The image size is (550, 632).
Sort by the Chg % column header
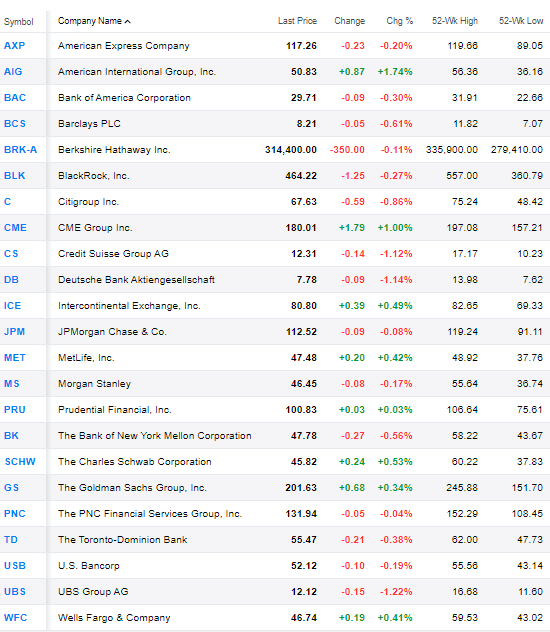point(400,21)
